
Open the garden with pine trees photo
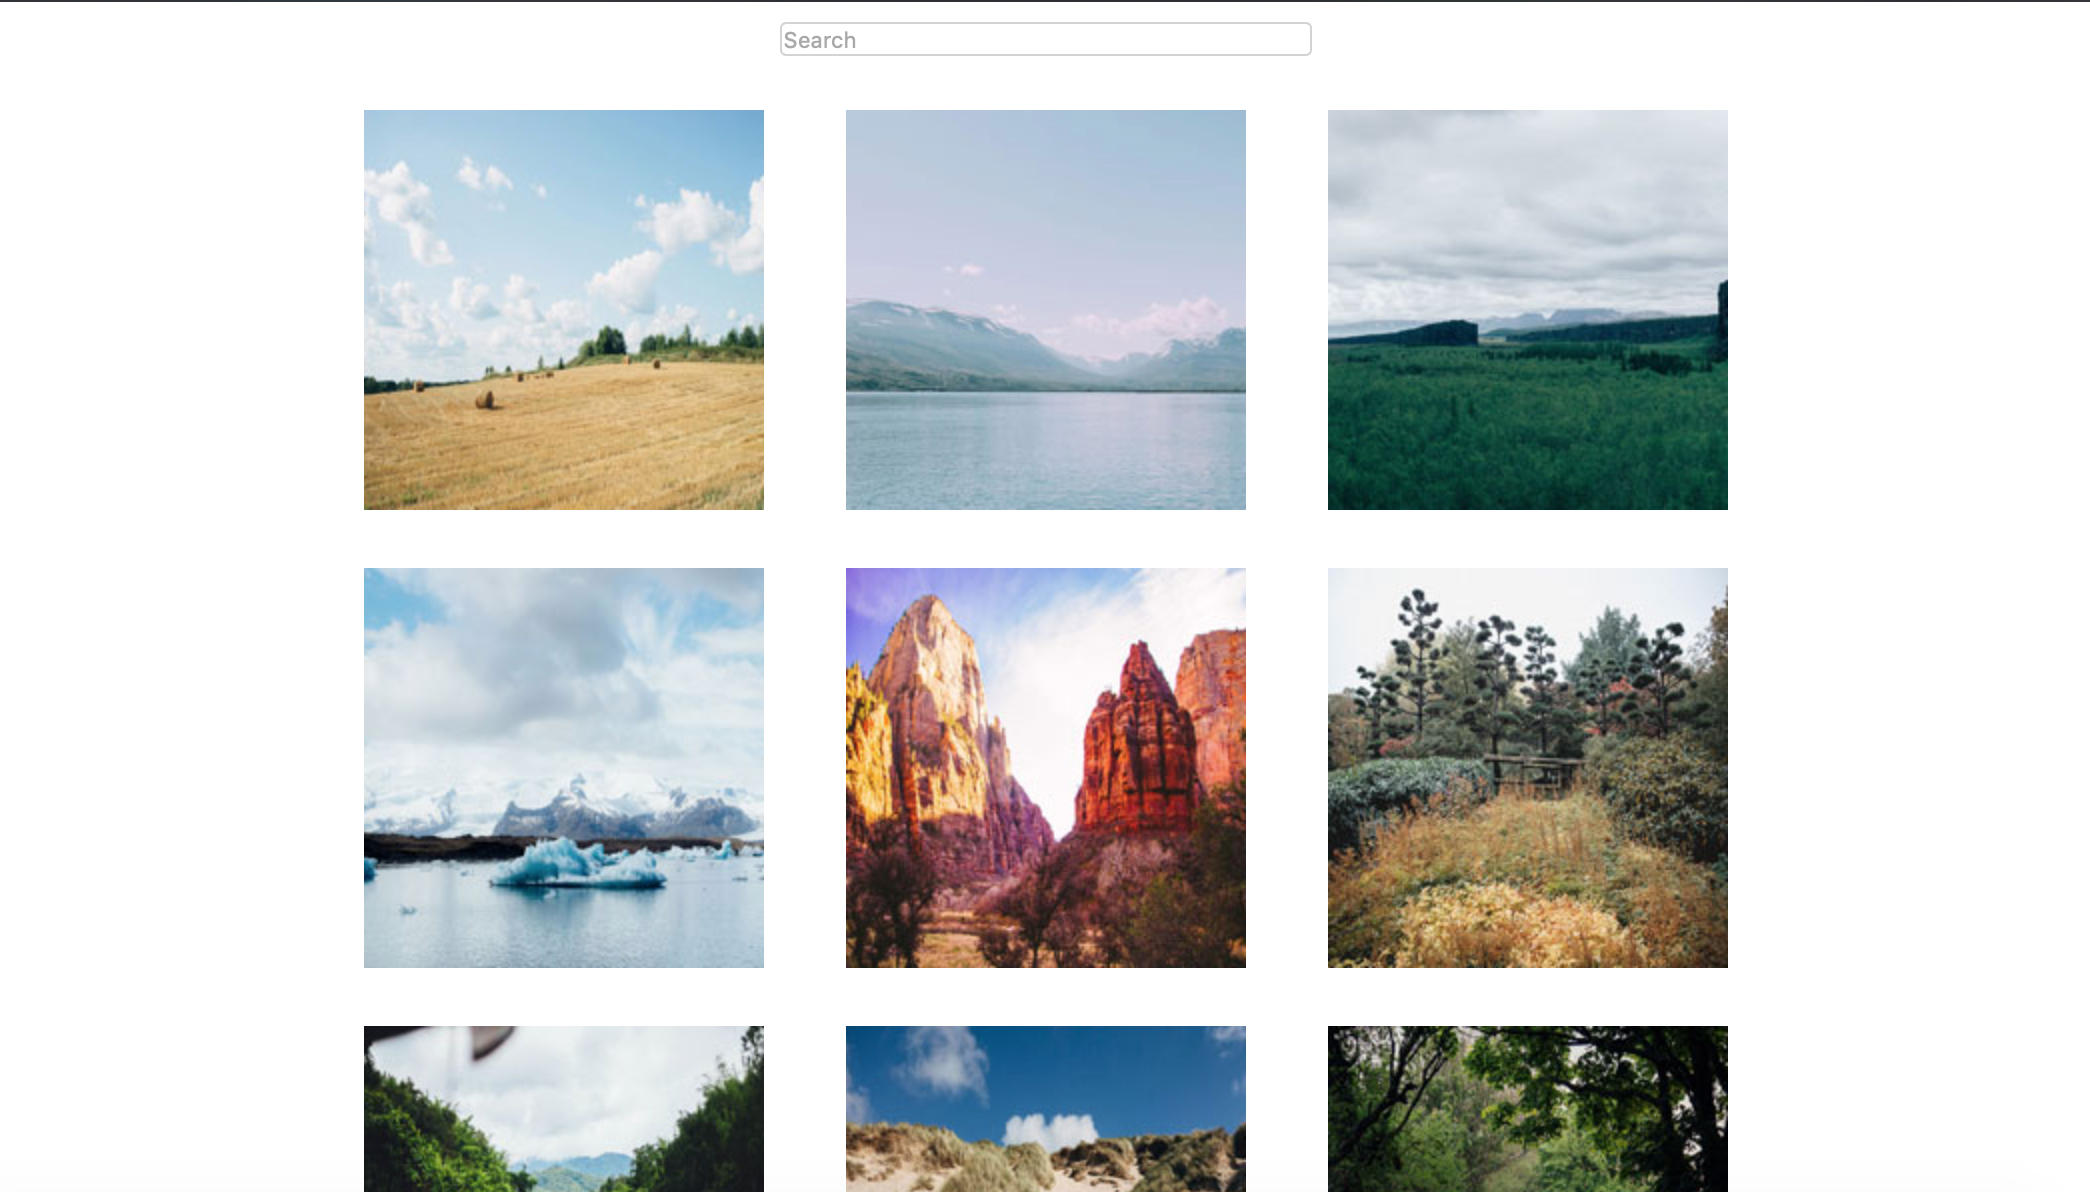(1527, 767)
